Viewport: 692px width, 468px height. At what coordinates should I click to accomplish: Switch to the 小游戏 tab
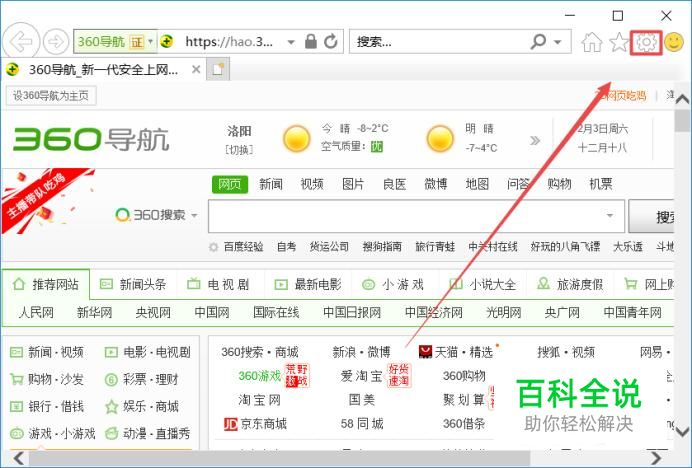(392, 284)
